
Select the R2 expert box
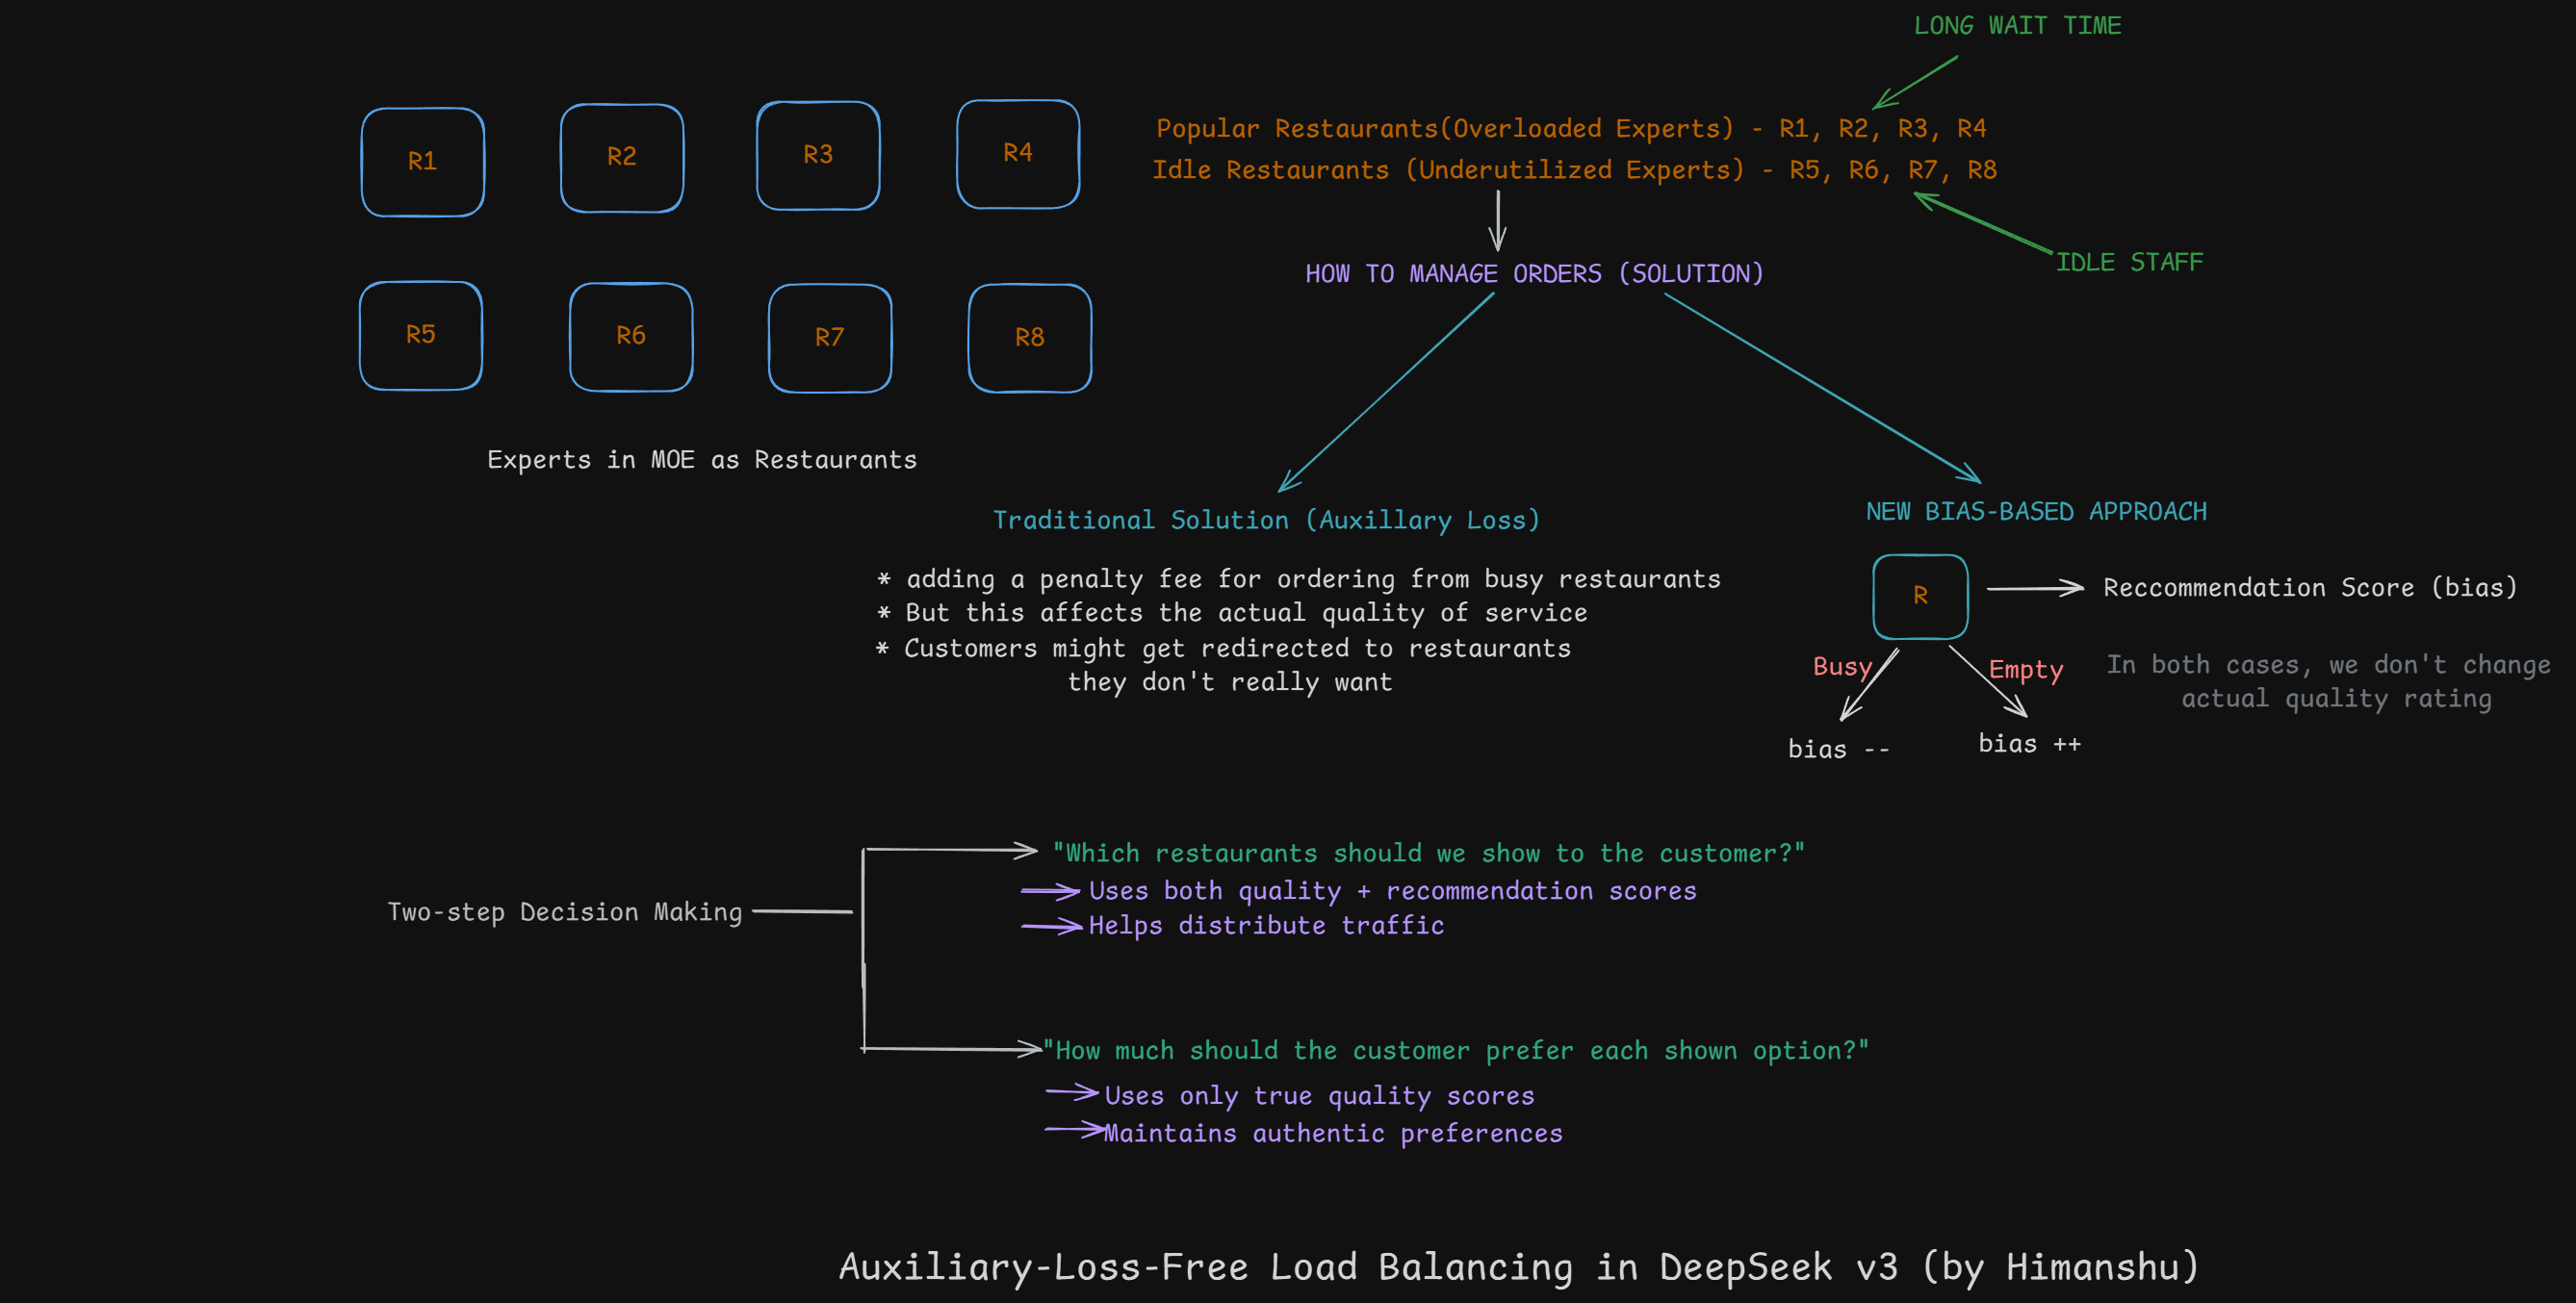pyautogui.click(x=621, y=157)
